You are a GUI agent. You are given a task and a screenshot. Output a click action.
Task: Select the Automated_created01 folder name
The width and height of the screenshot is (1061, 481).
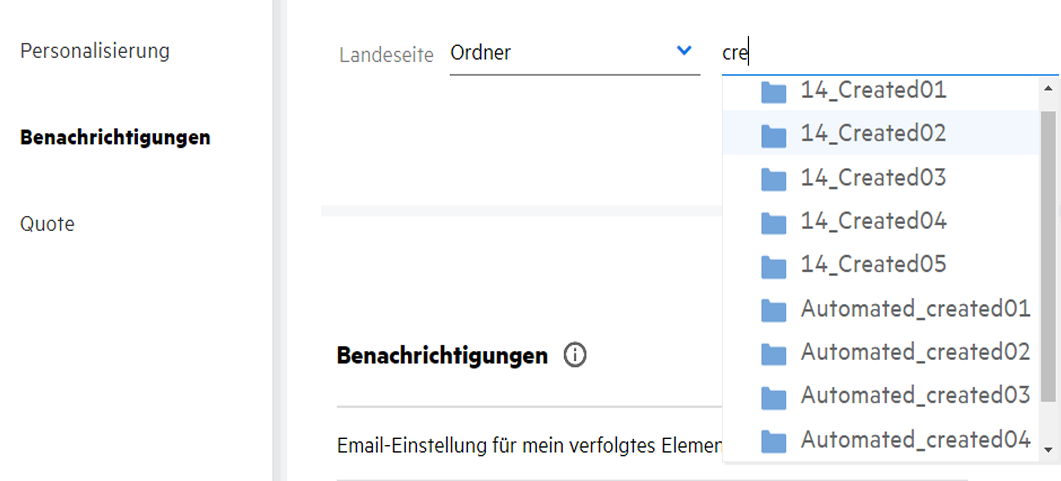[915, 309]
